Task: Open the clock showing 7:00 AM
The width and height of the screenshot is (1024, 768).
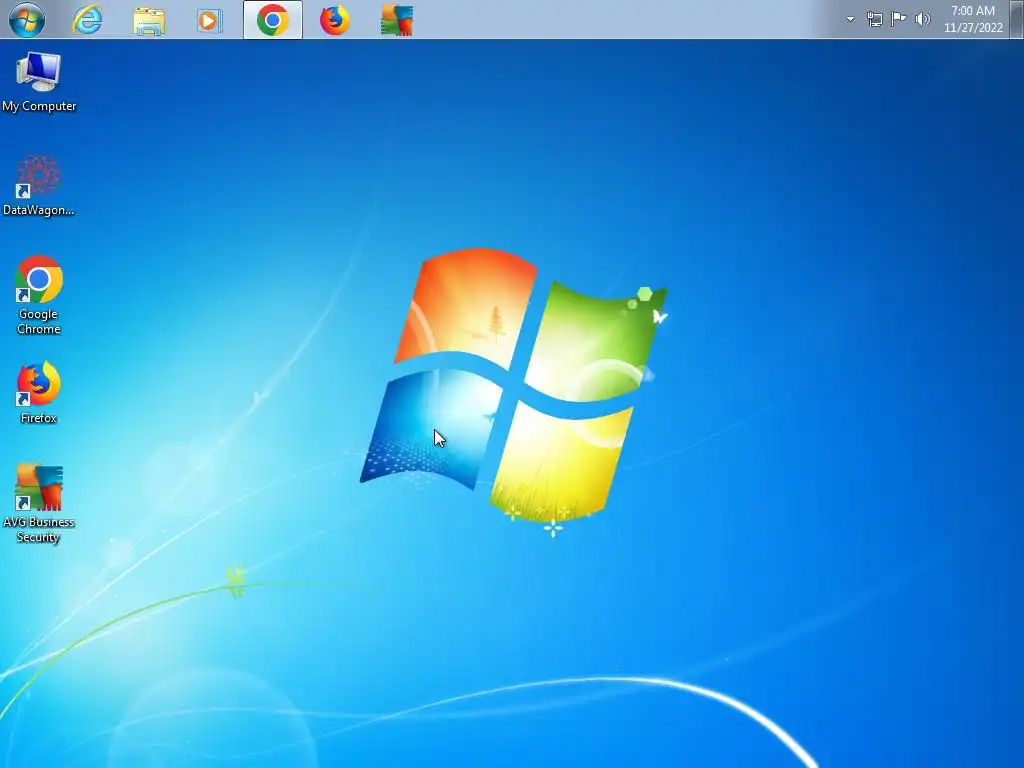Action: coord(973,19)
